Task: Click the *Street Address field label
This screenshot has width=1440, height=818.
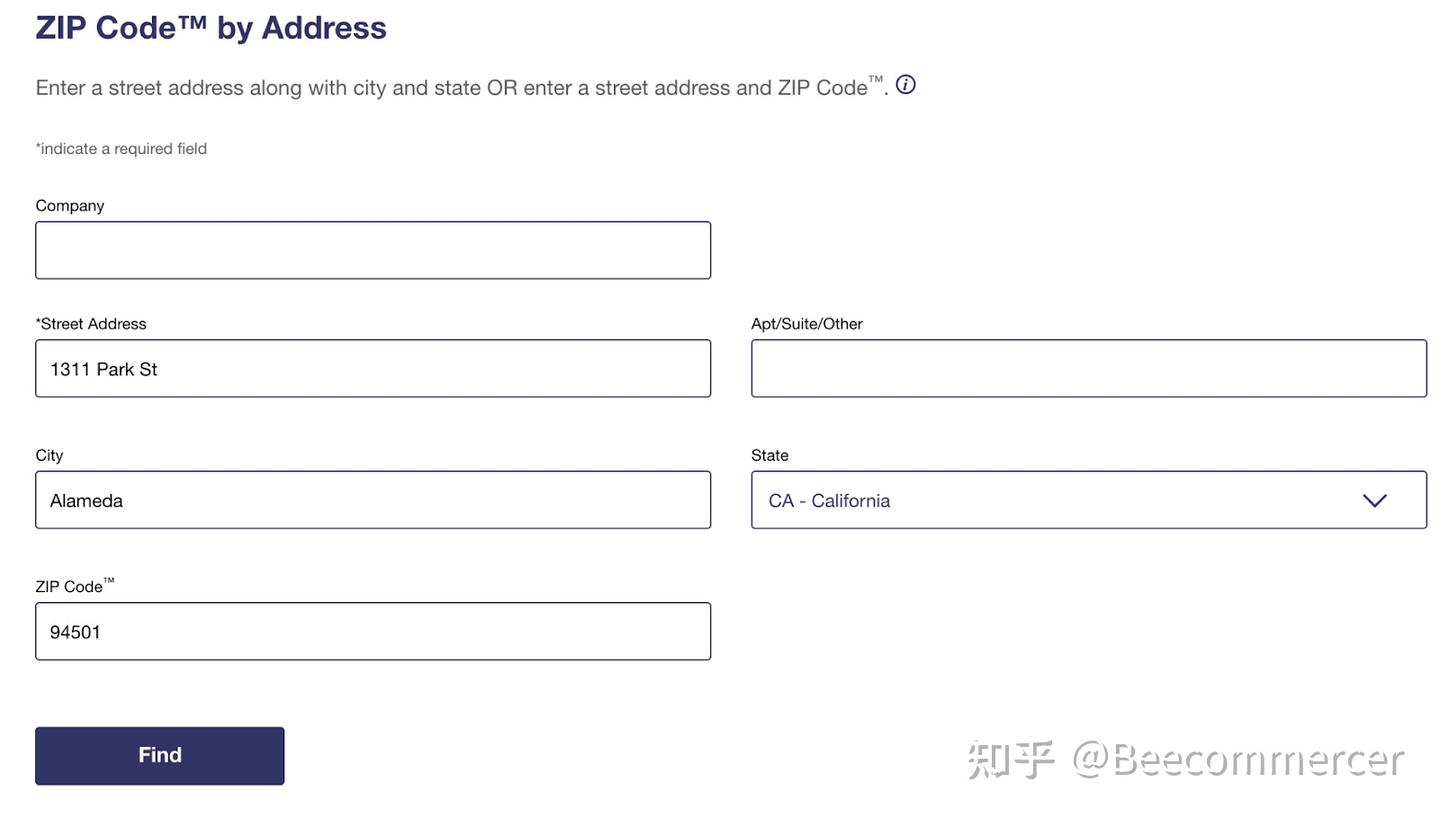Action: coord(91,324)
